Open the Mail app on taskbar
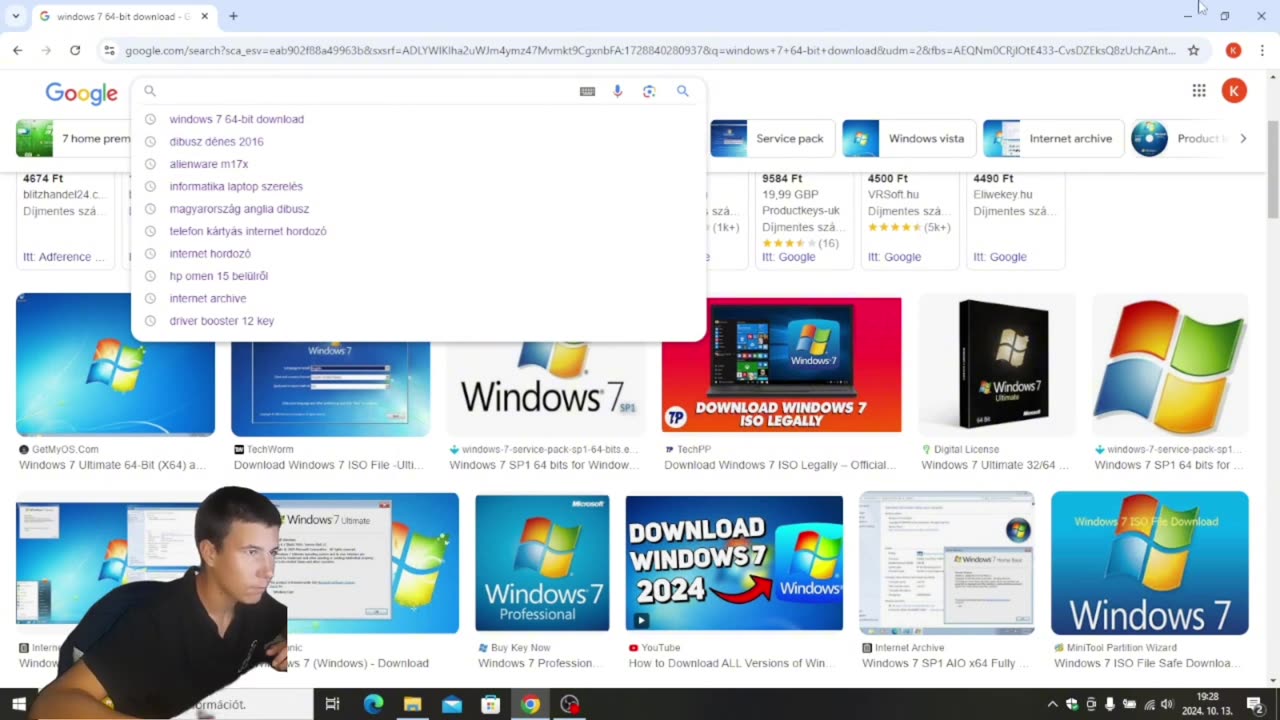Screen dimensions: 1280x720 [452, 704]
